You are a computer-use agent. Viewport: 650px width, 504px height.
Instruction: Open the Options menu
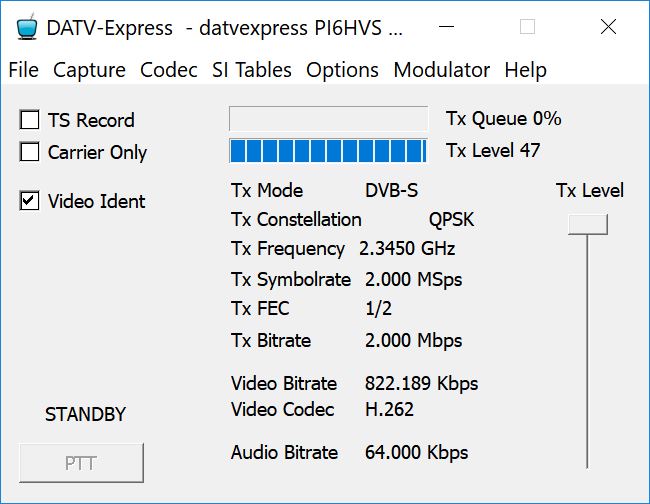pyautogui.click(x=342, y=70)
